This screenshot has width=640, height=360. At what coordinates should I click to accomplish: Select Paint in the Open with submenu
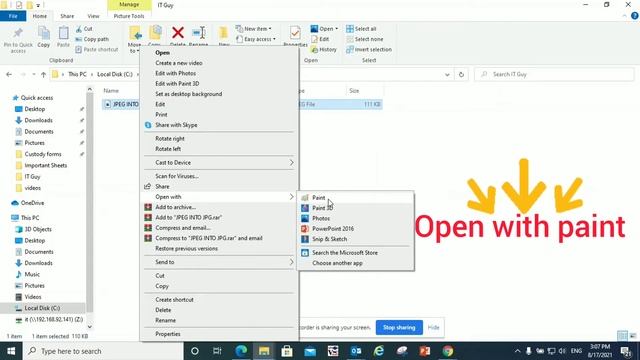point(355,198)
